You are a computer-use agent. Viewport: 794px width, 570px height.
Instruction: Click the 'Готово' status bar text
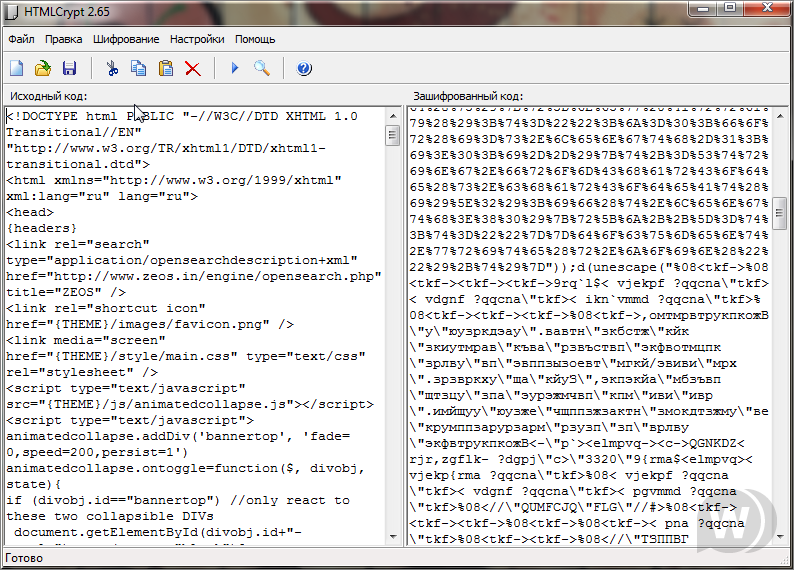tap(24, 558)
